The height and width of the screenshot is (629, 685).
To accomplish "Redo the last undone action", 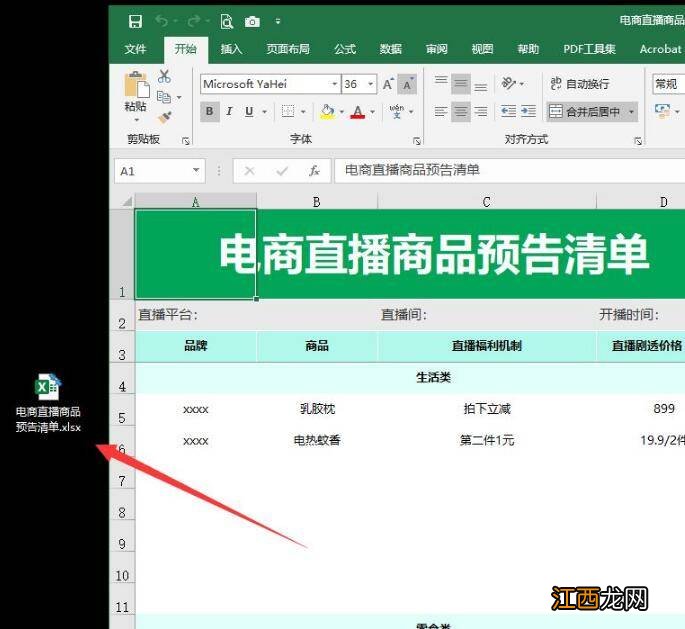I will [x=194, y=21].
